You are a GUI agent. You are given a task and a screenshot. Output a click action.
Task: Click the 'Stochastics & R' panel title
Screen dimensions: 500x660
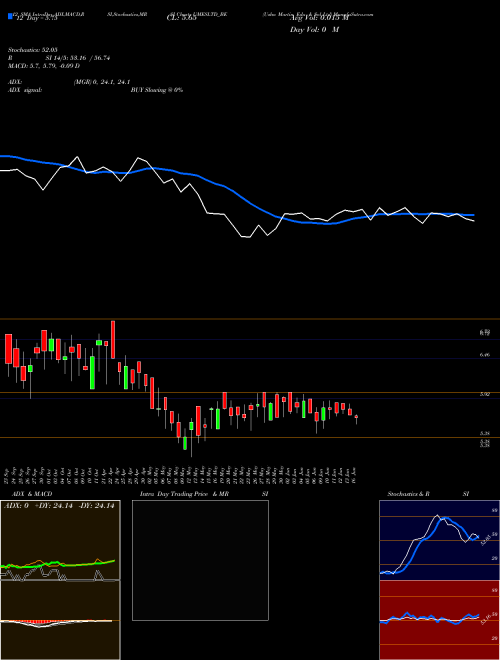pos(408,494)
